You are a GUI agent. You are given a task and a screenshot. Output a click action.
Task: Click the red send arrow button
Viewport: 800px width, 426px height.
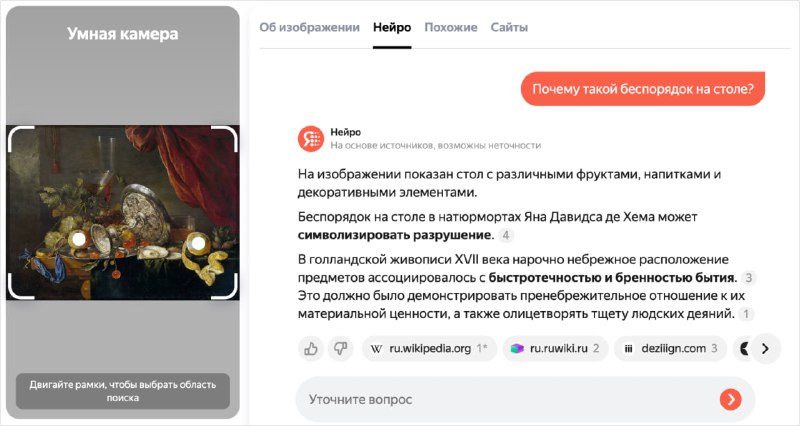(x=731, y=399)
